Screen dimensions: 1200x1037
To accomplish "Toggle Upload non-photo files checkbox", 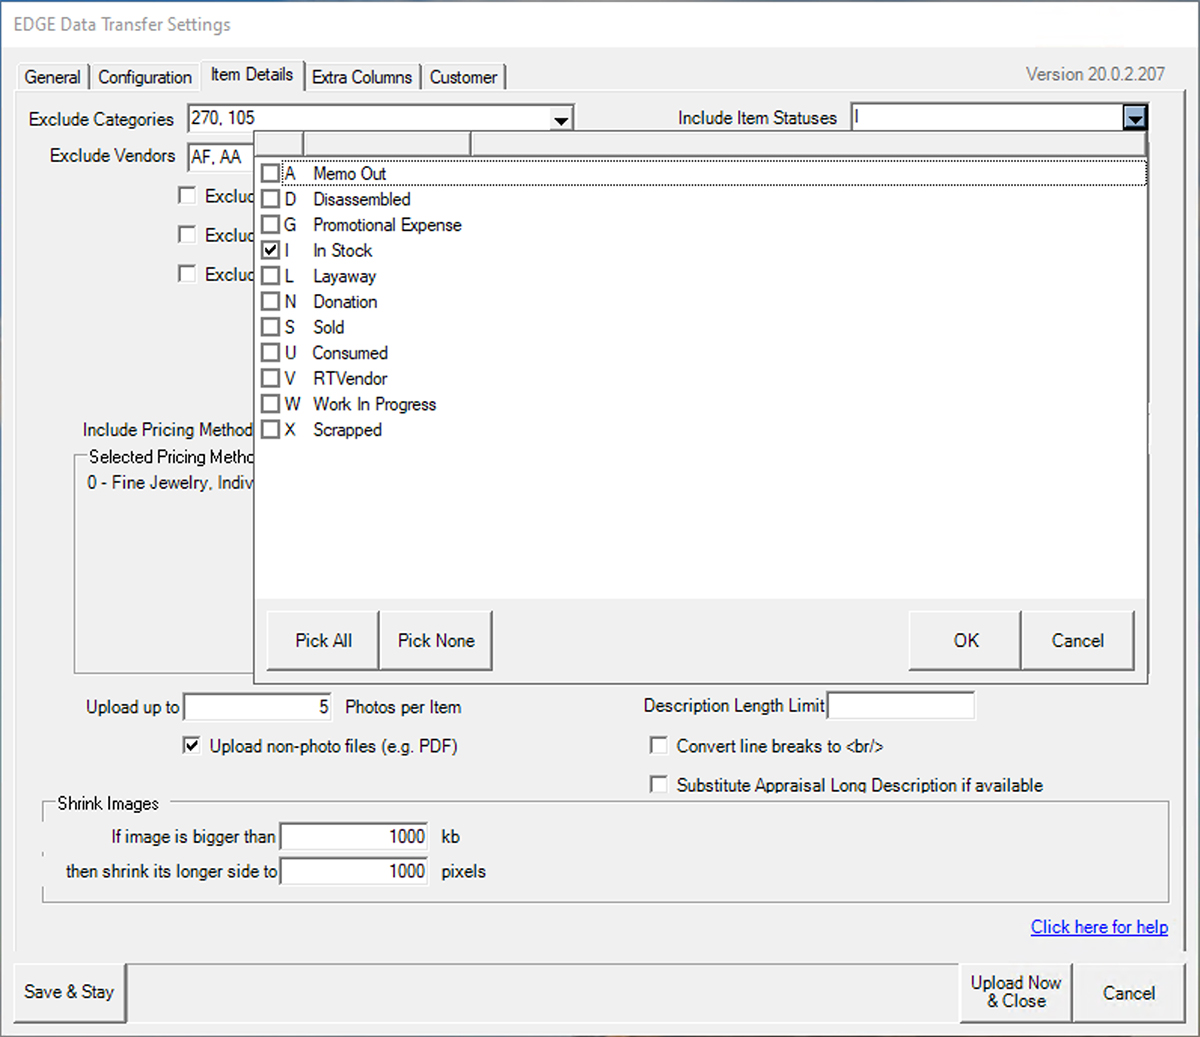I will 191,746.
